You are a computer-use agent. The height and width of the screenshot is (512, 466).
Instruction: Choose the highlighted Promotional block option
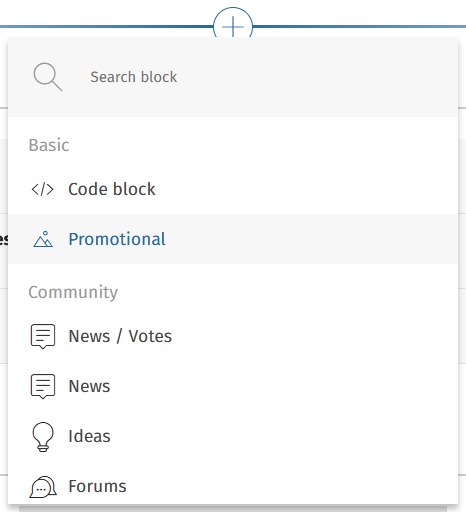point(233,239)
